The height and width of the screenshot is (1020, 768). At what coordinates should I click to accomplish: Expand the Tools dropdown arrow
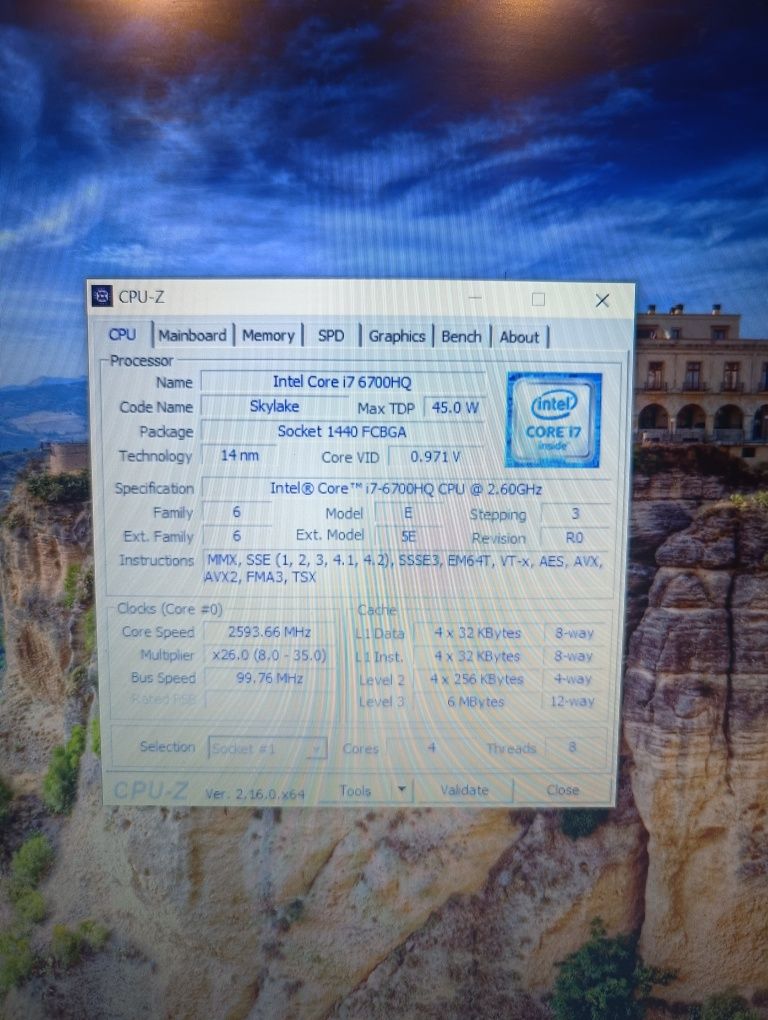402,790
